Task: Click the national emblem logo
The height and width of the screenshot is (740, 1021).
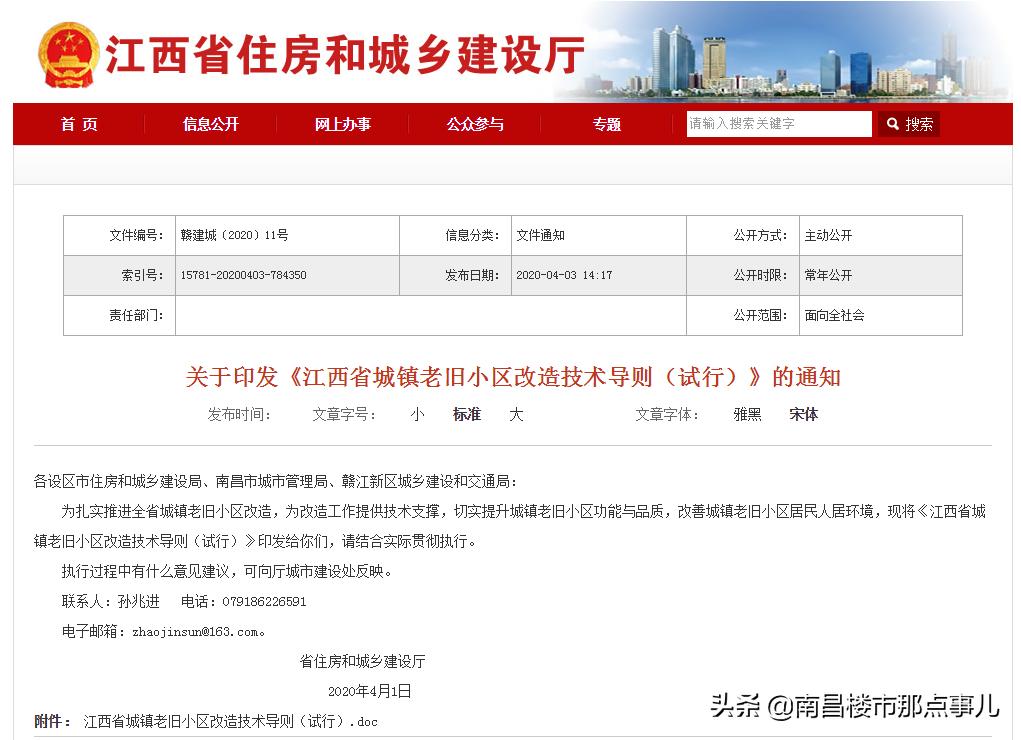Action: point(67,51)
